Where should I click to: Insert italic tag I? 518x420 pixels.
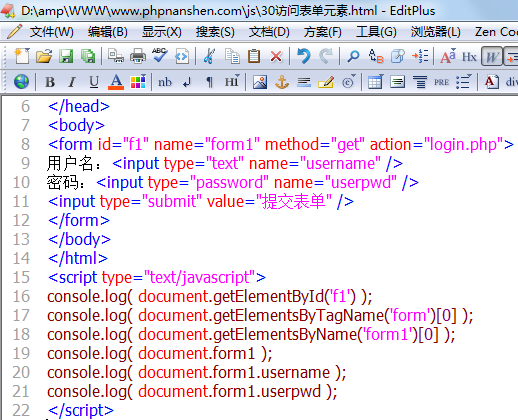pyautogui.click(x=72, y=82)
